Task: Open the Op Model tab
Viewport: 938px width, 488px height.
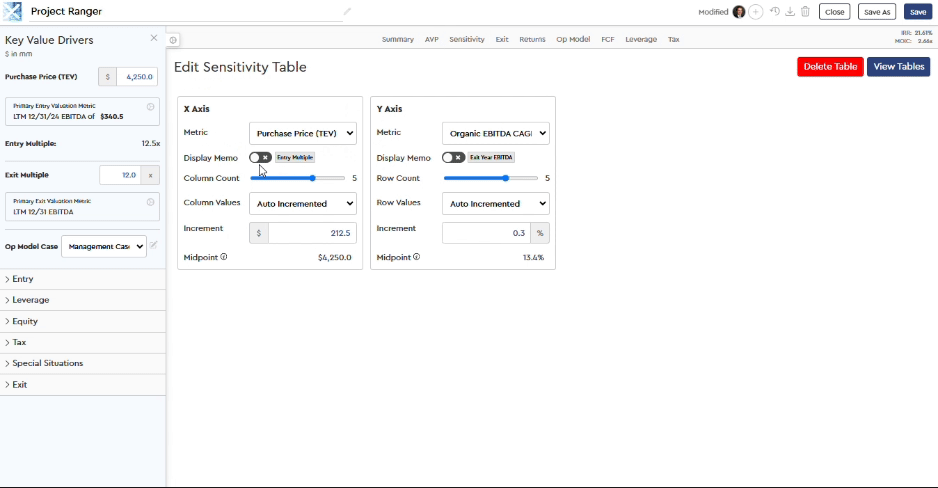Action: click(573, 40)
